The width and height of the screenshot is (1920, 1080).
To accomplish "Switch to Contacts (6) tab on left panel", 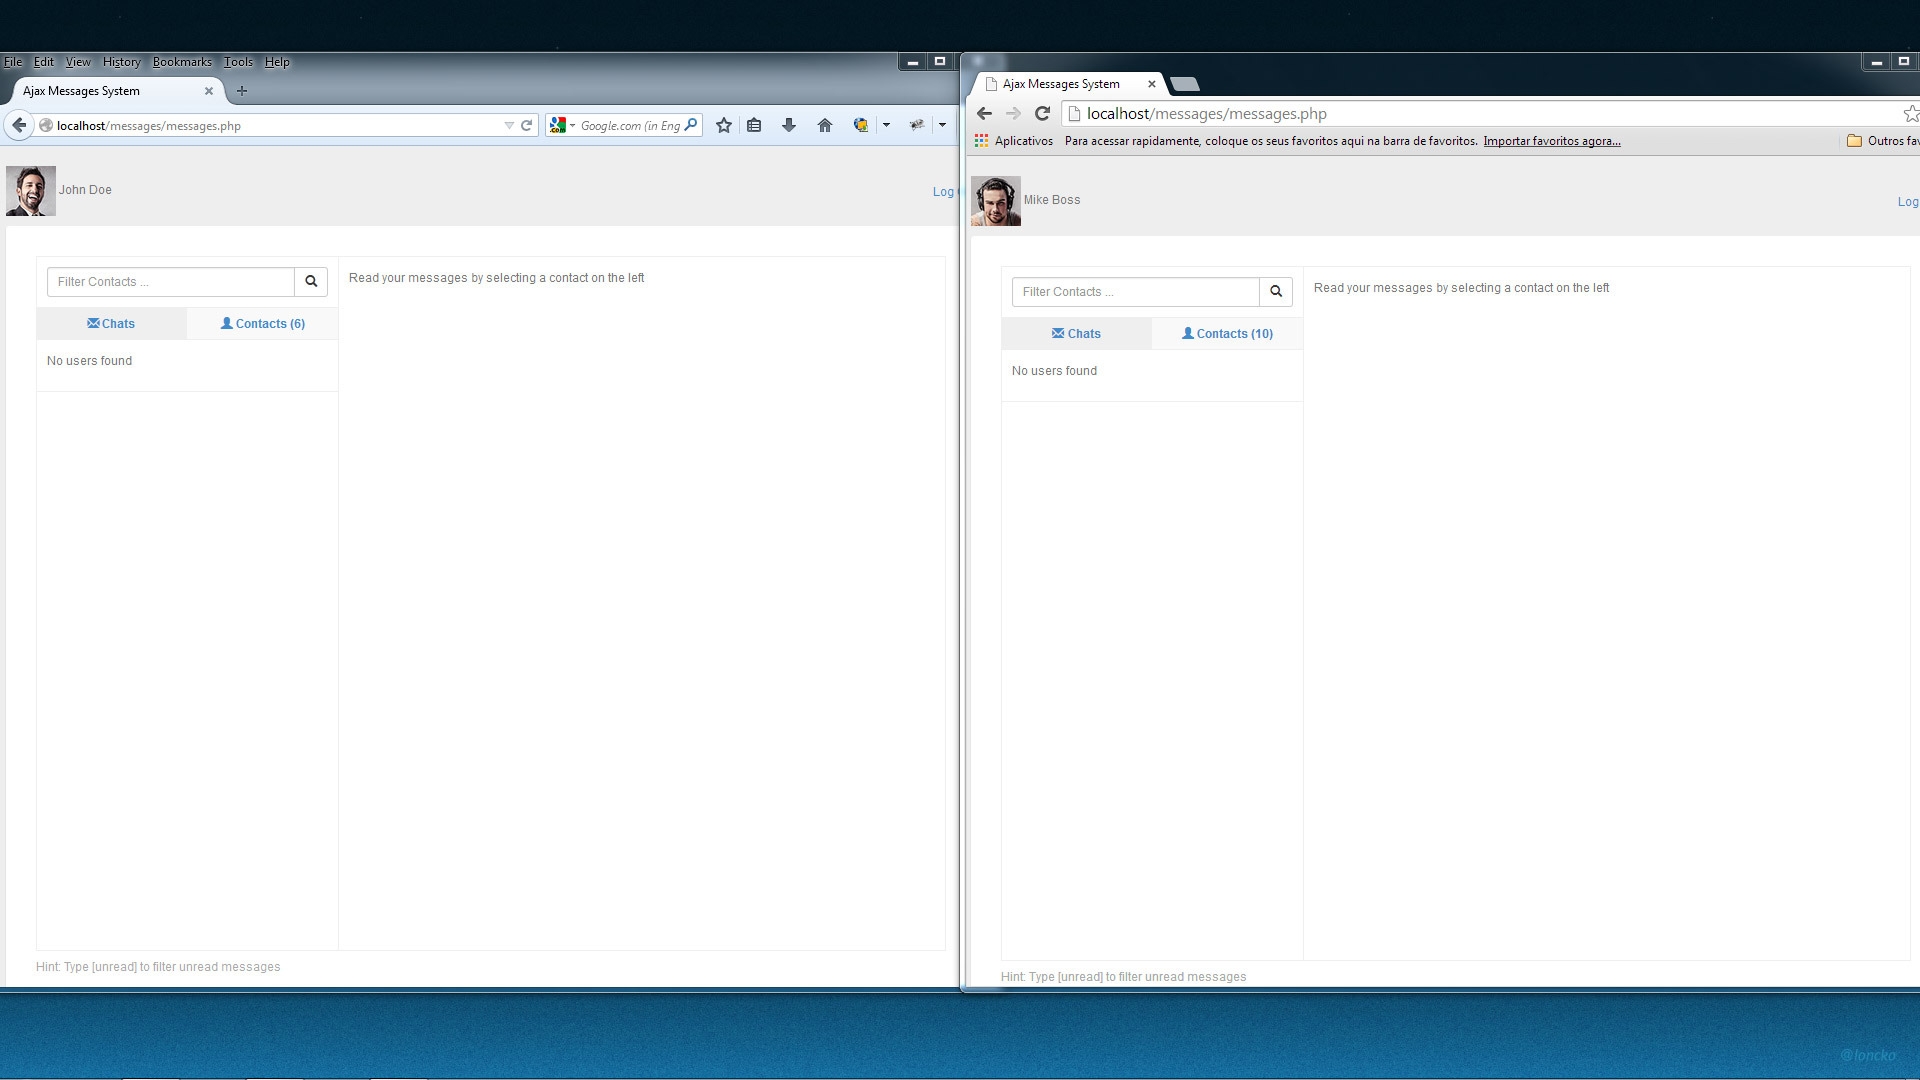I will pyautogui.click(x=262, y=323).
